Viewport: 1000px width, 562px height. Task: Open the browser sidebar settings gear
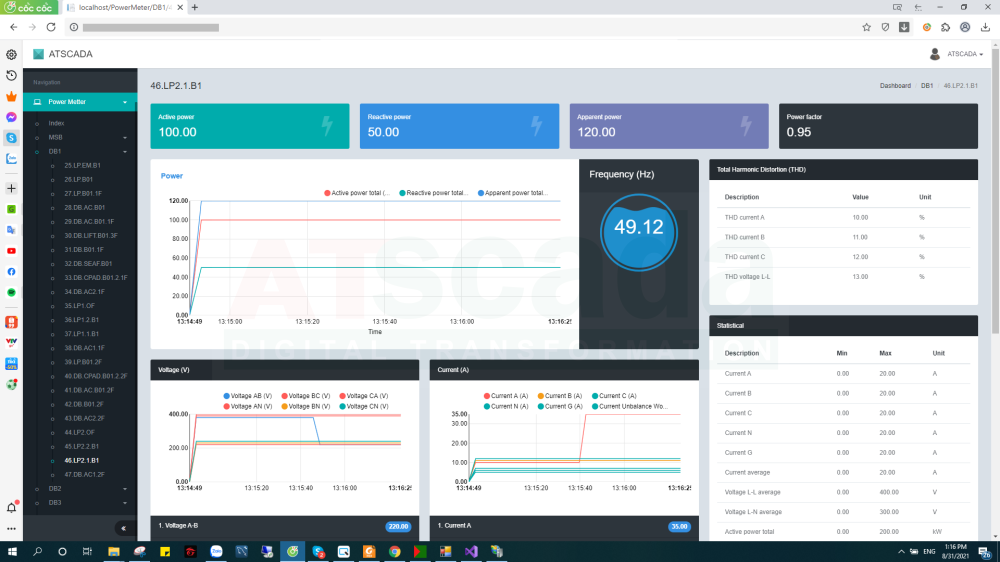(x=11, y=55)
